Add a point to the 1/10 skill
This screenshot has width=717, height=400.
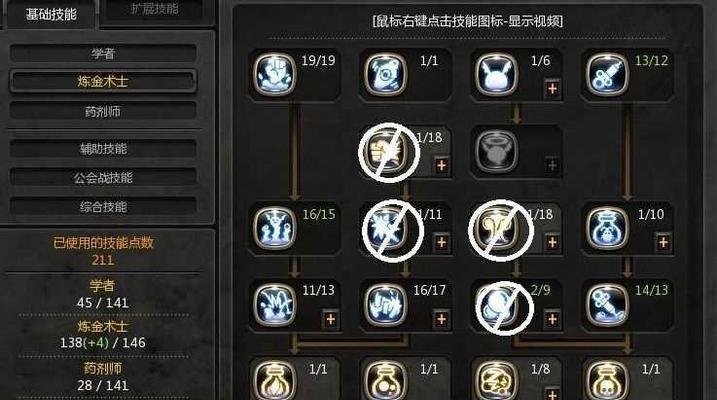pyautogui.click(x=663, y=242)
